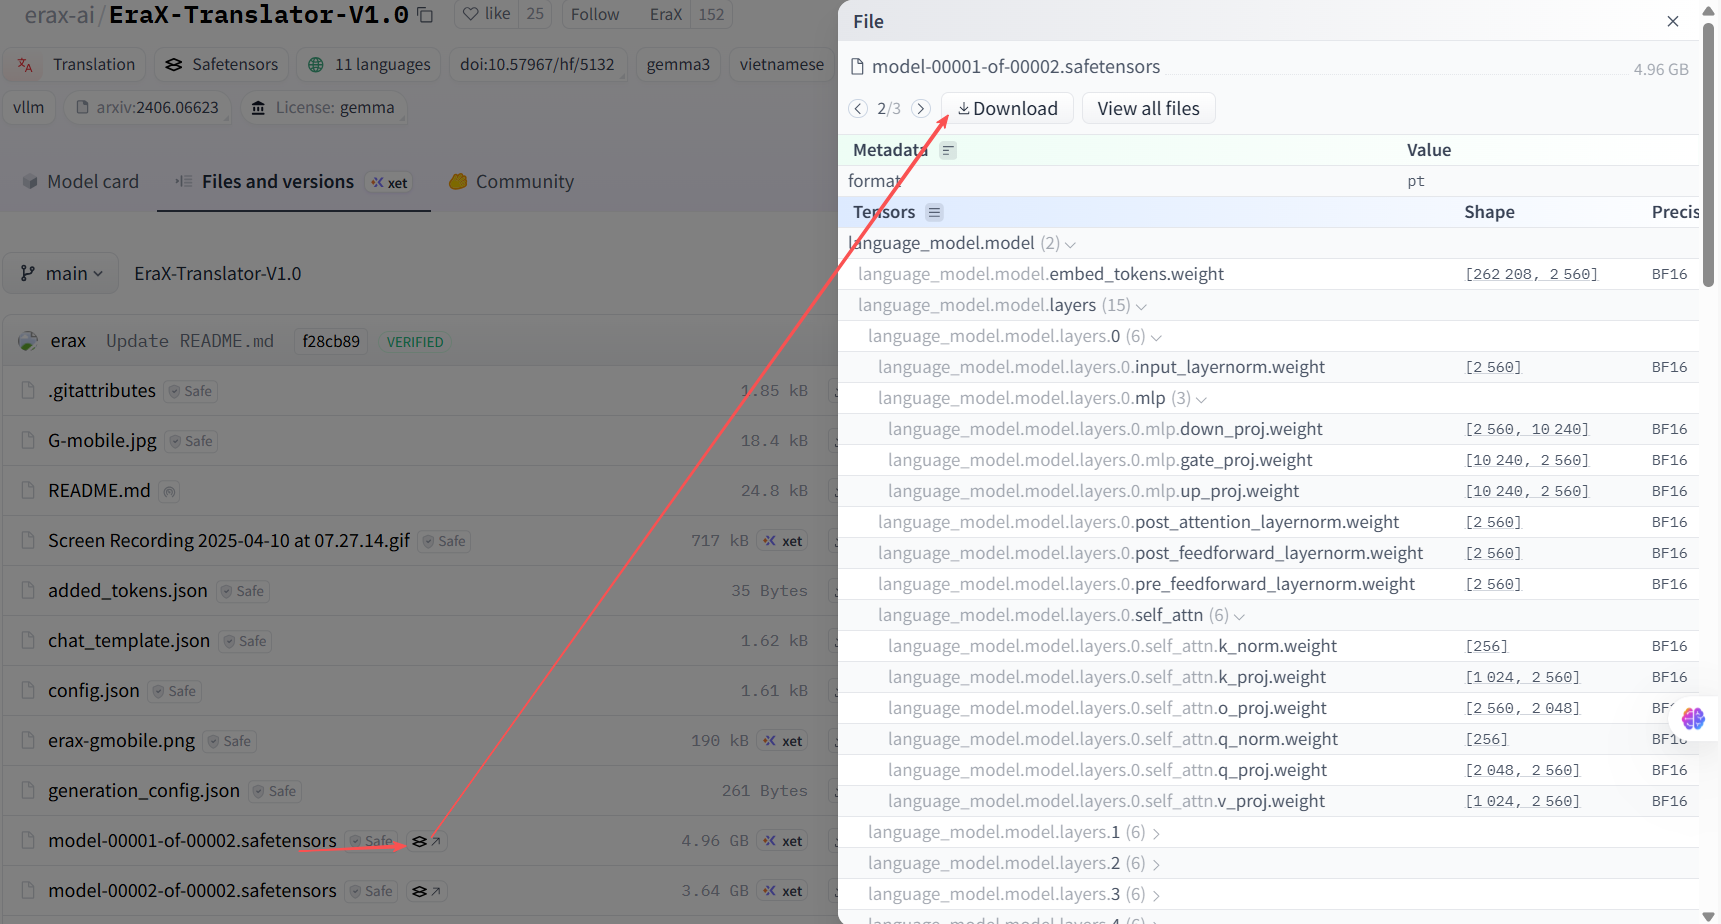1721x924 pixels.
Task: Select the gemma3 tag
Action: (x=678, y=65)
